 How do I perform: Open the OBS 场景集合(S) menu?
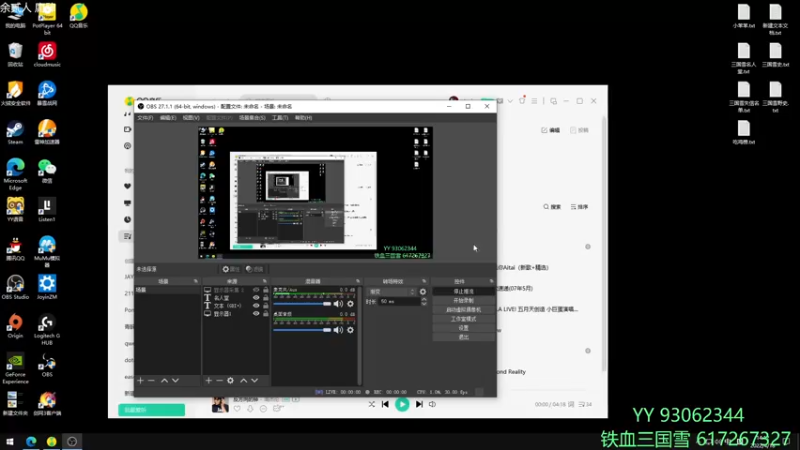253,118
